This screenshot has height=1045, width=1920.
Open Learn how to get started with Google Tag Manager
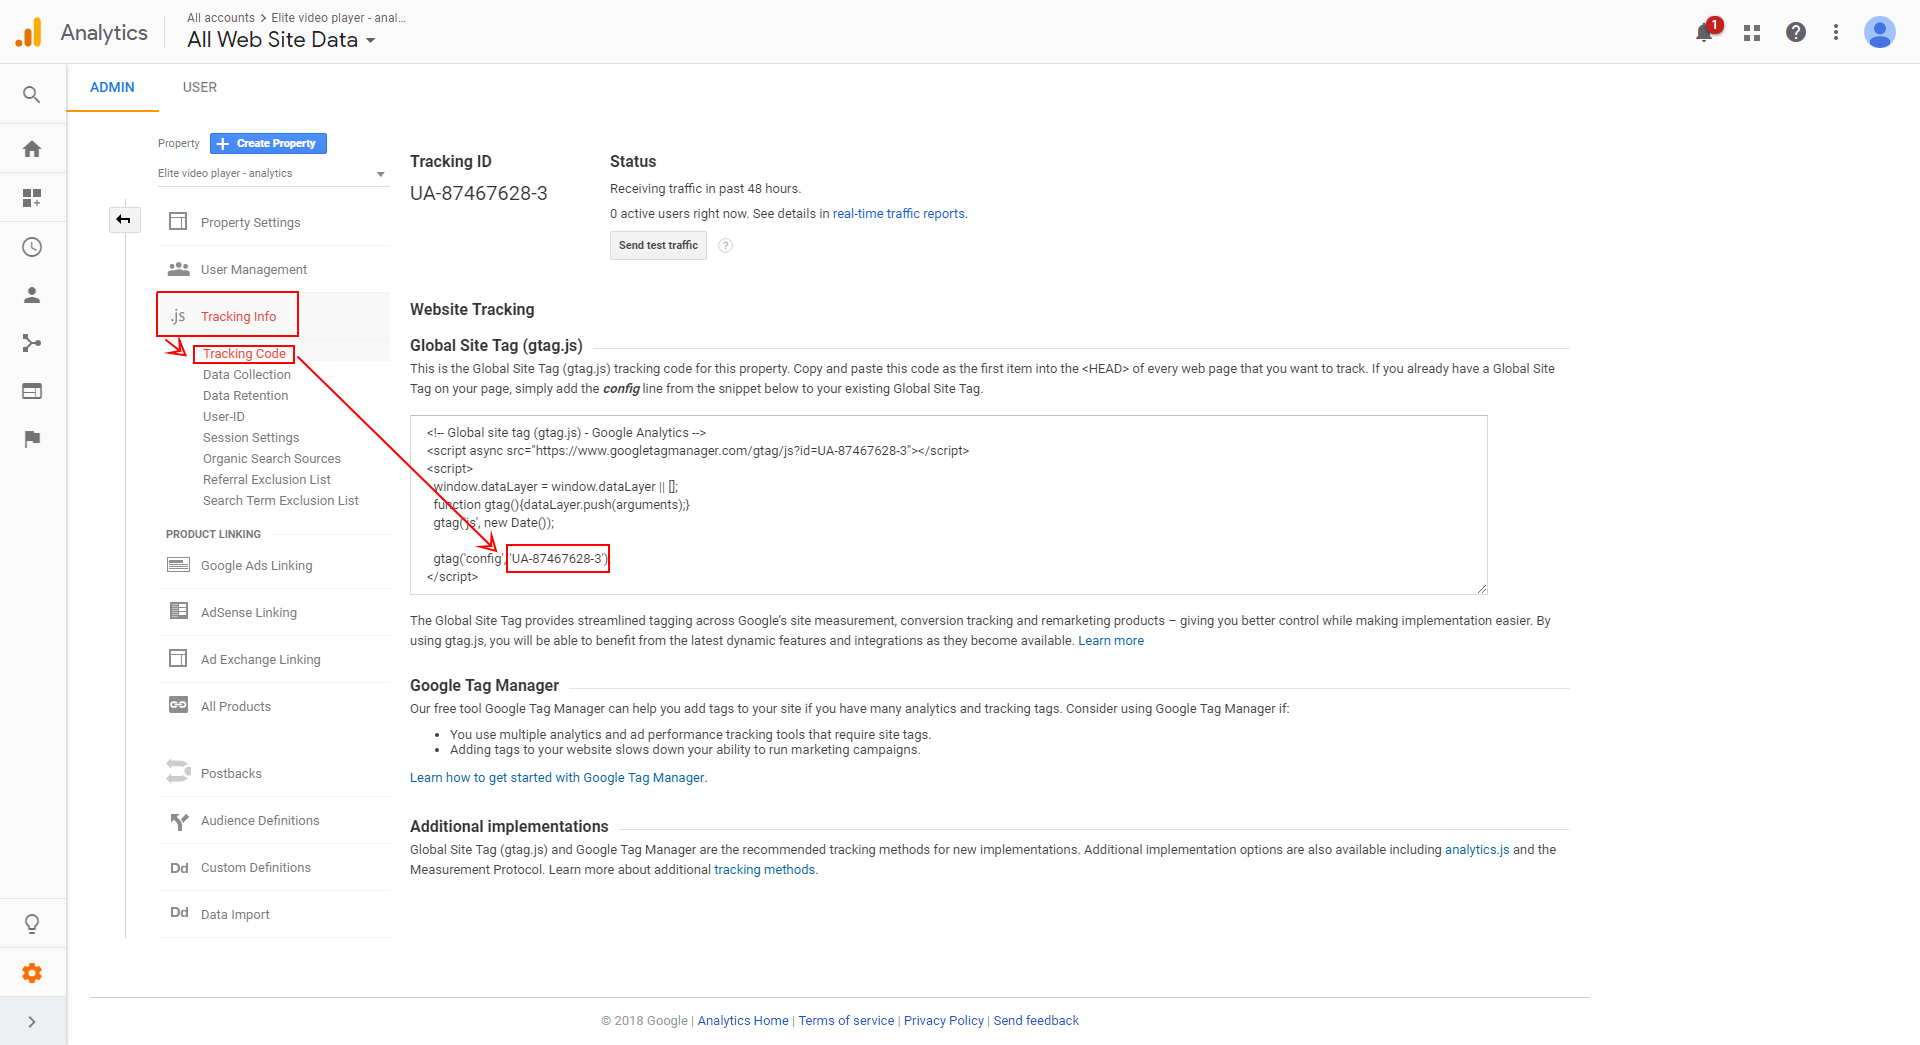(557, 778)
